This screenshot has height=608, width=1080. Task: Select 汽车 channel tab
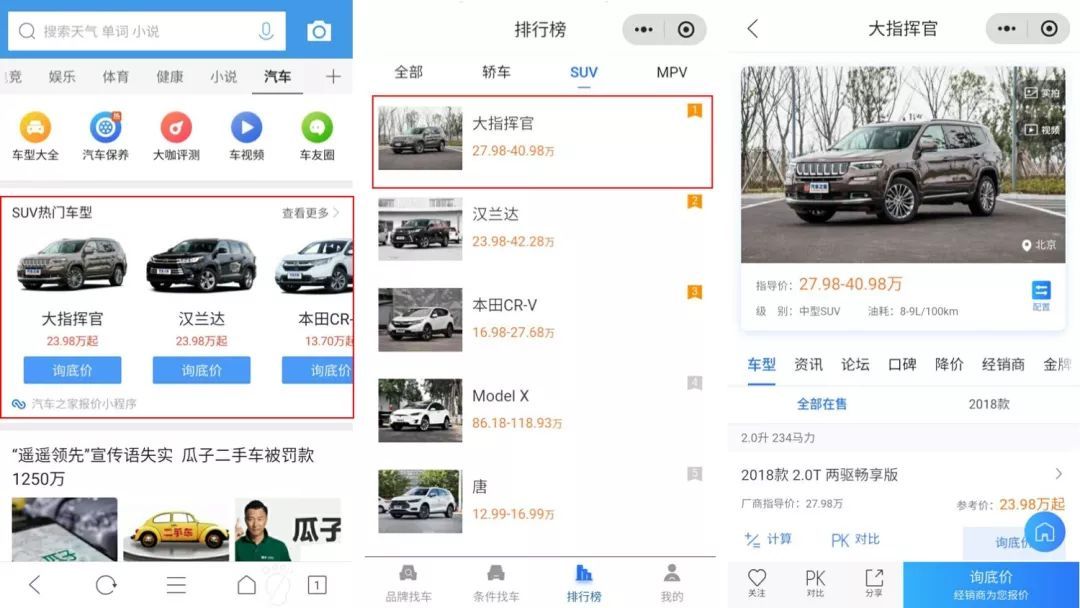278,76
